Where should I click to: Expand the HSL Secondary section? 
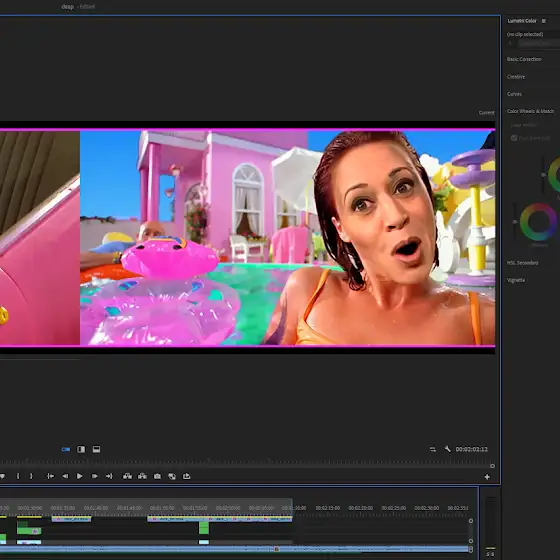tap(522, 263)
